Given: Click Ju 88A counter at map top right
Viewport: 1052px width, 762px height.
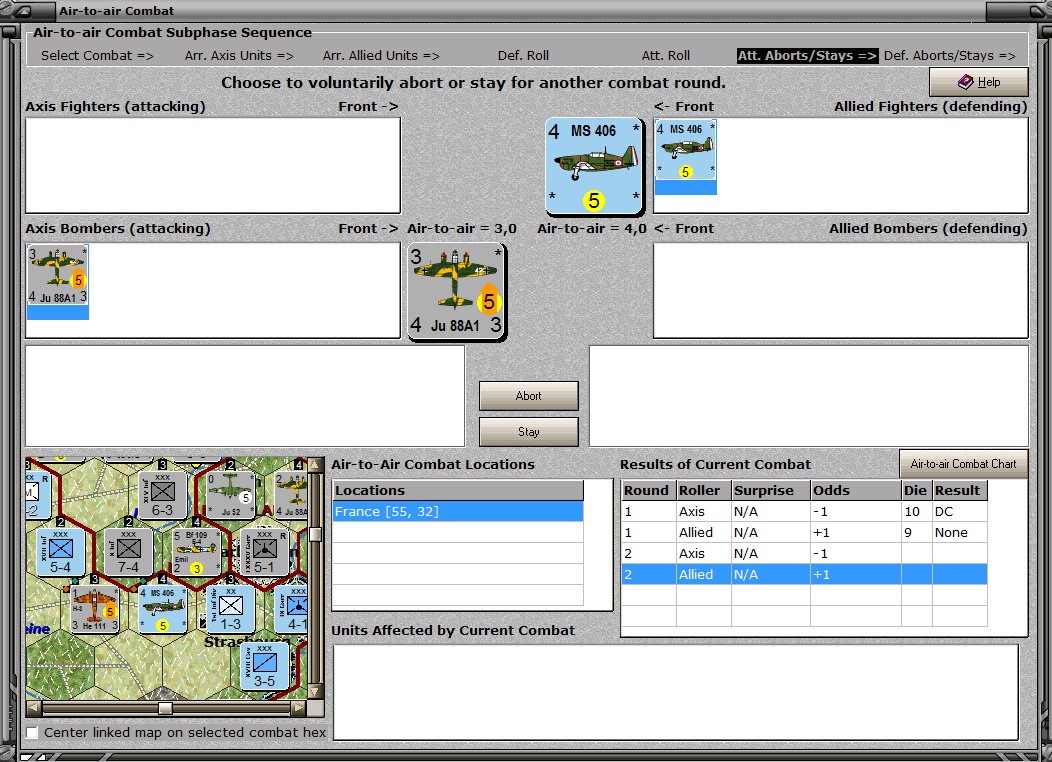Looking at the screenshot, I should coord(291,494).
